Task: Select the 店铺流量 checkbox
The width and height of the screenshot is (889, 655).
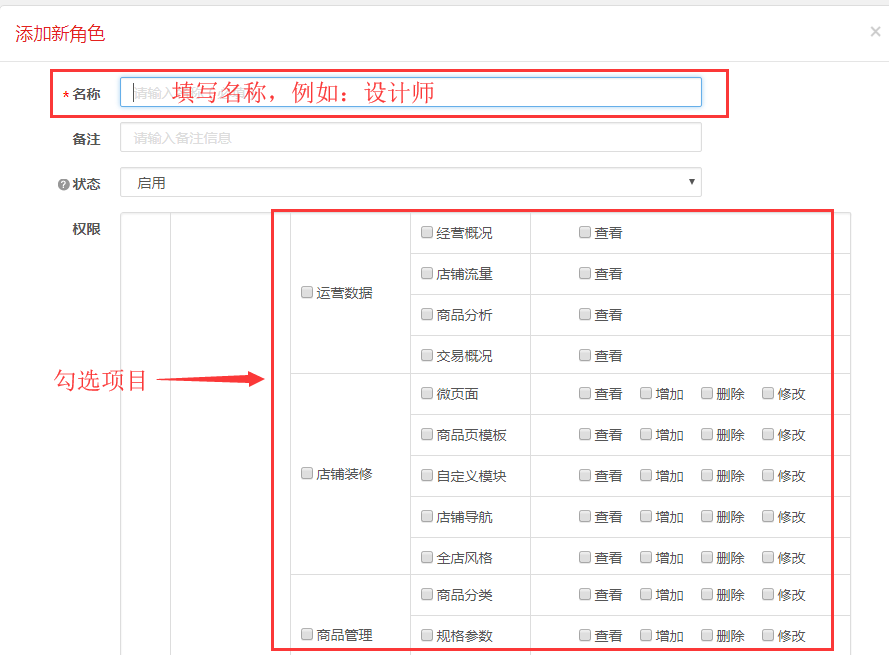Action: (x=427, y=273)
